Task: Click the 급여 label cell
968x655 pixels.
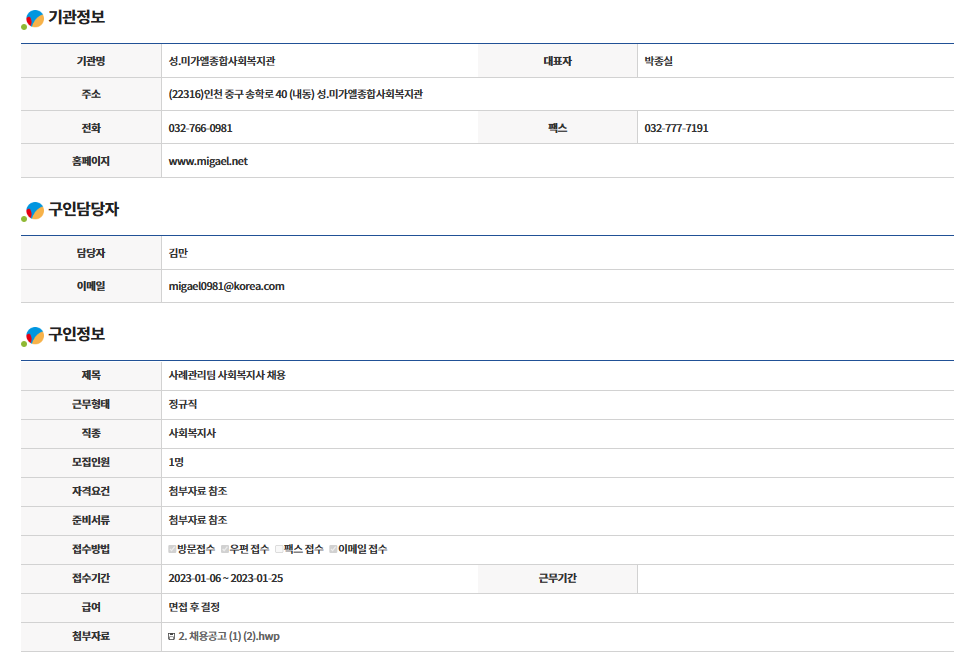Action: [x=91, y=607]
